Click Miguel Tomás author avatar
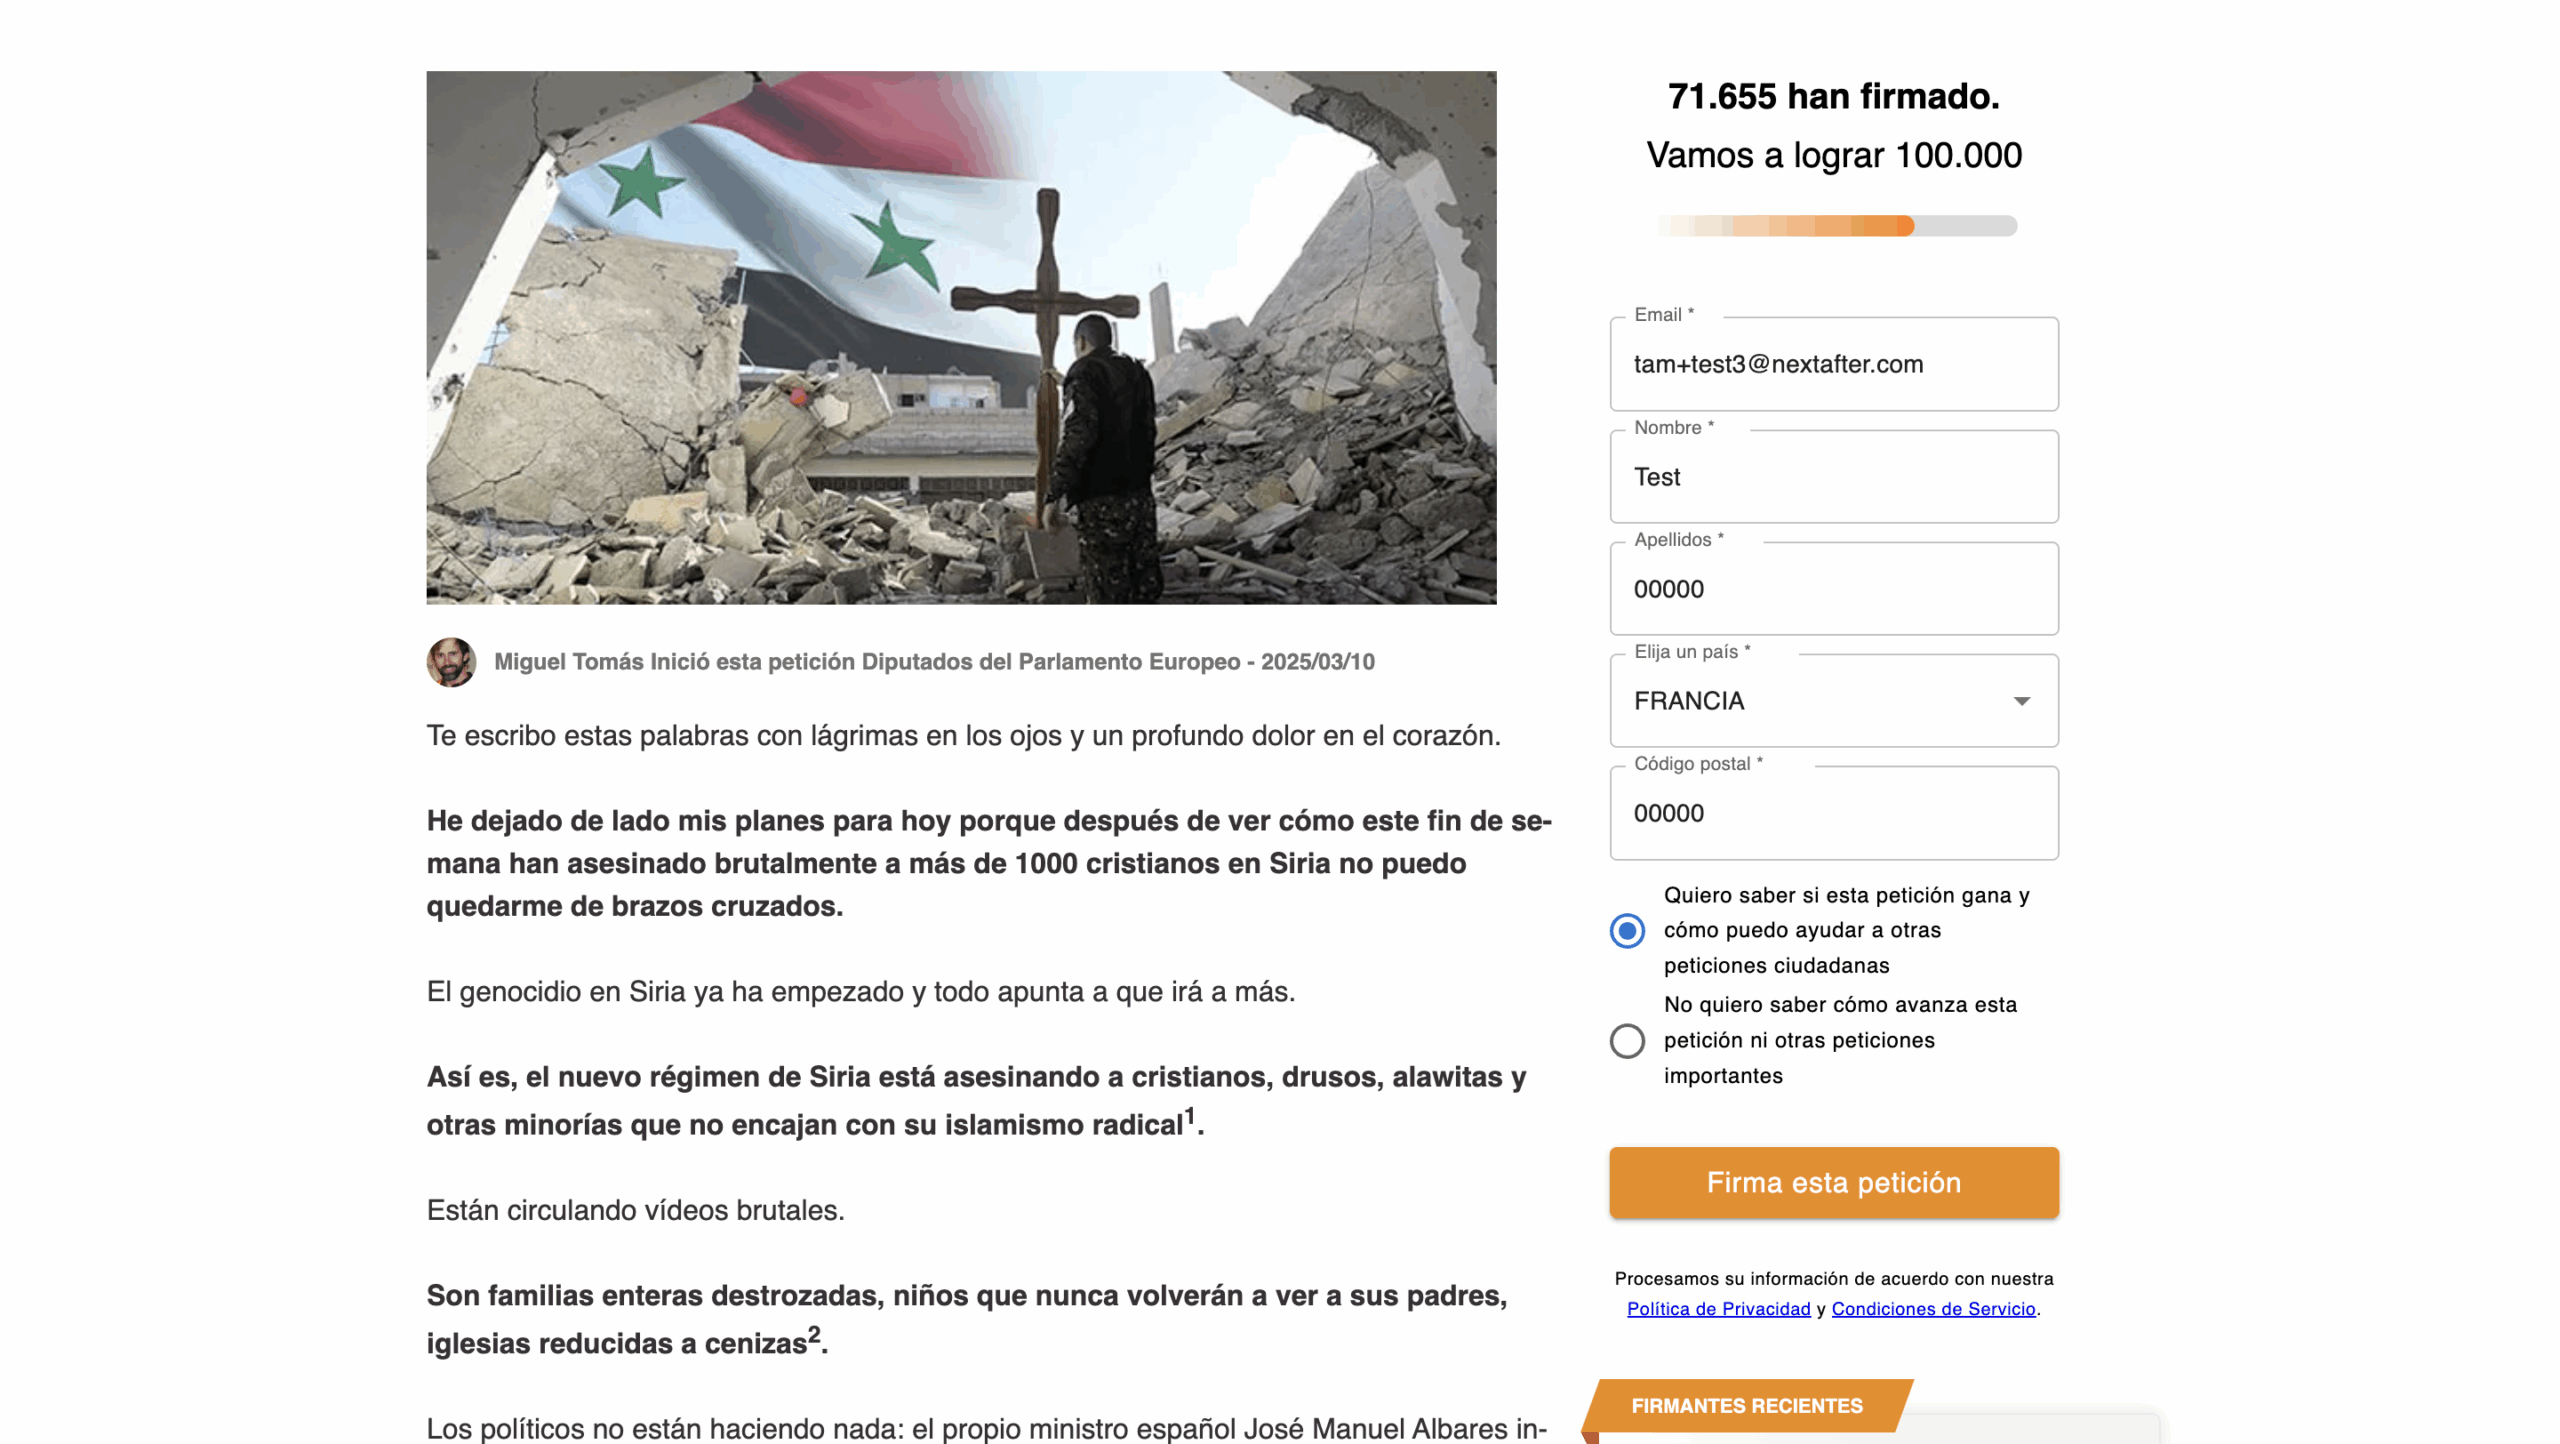2560x1444 pixels. coord(451,662)
